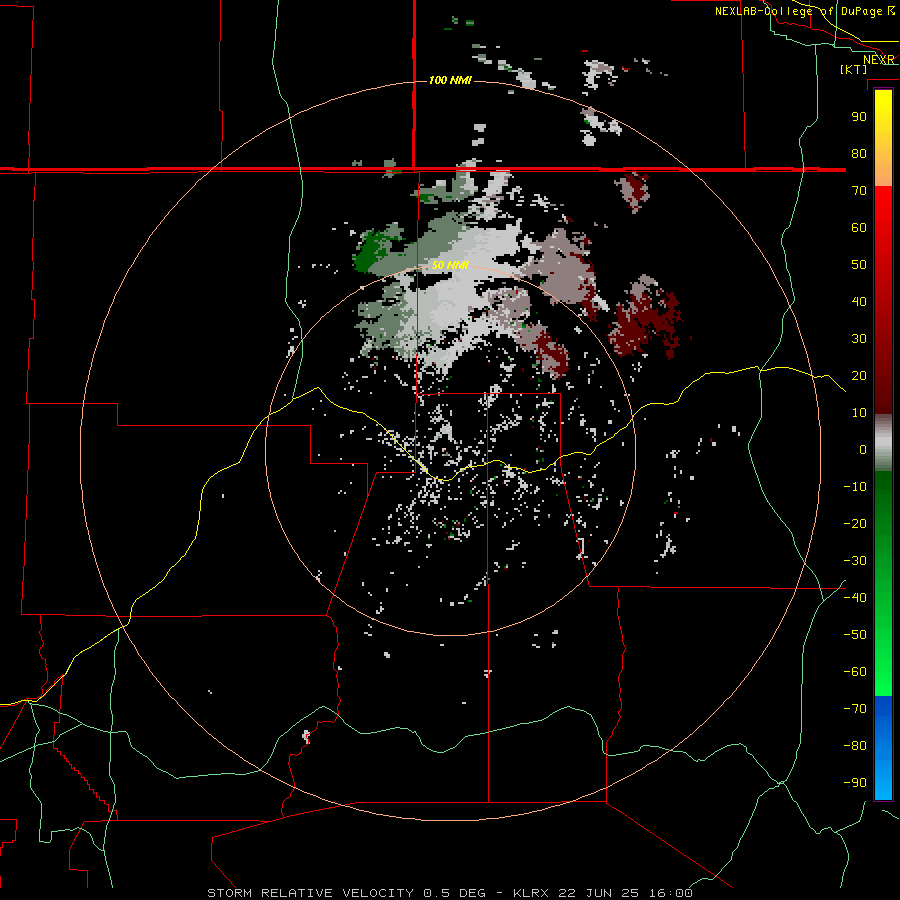Click the 22 JUN 25 16:00 timestamp

(x=626, y=893)
